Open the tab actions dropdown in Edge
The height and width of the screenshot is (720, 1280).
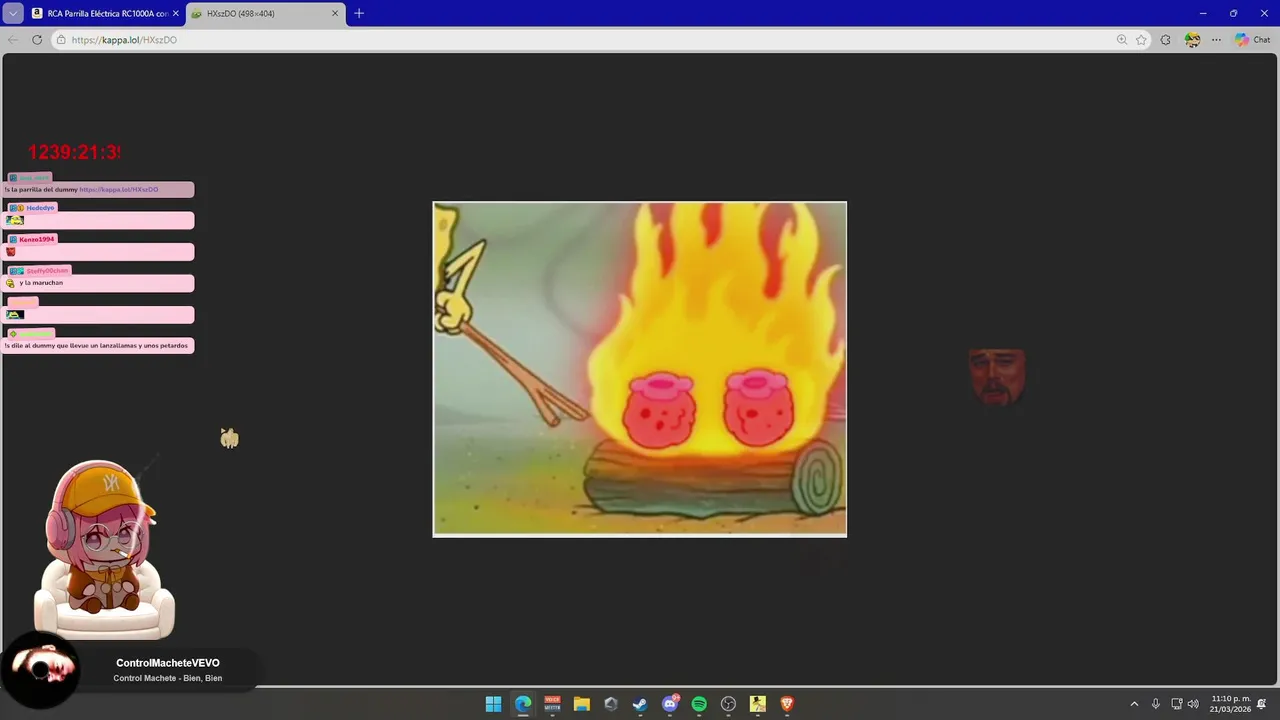click(x=13, y=13)
